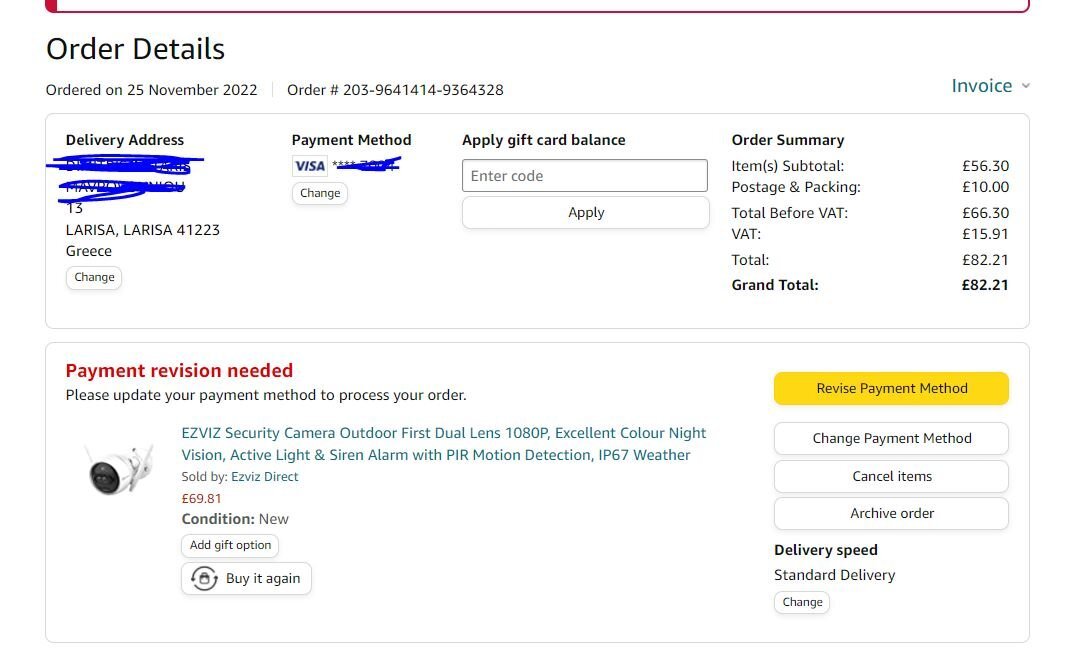Visit the Ezviz Direct seller page
This screenshot has height=667, width=1087.
pyautogui.click(x=264, y=477)
